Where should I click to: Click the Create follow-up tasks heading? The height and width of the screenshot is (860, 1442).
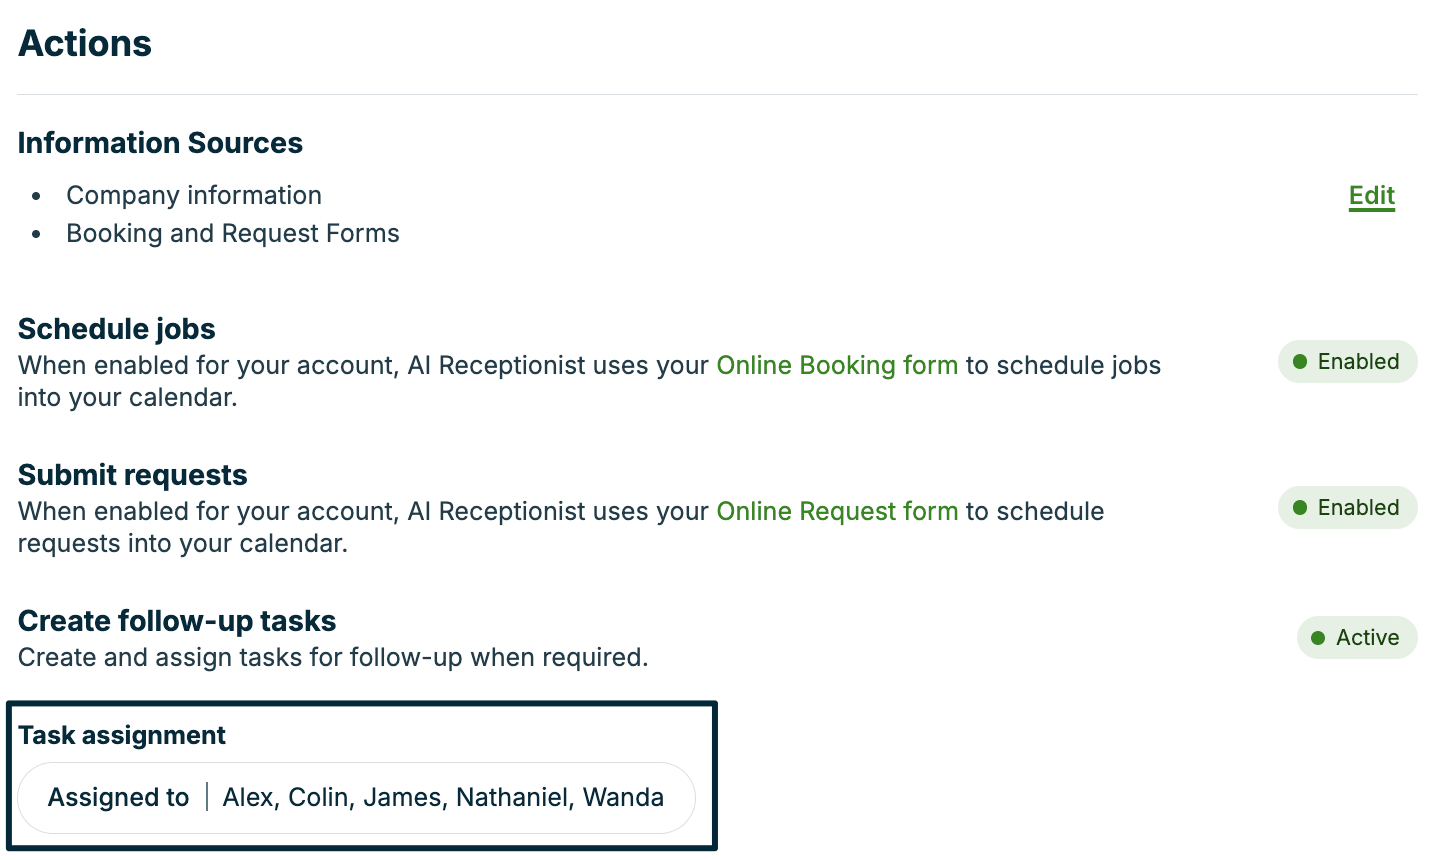click(177, 621)
